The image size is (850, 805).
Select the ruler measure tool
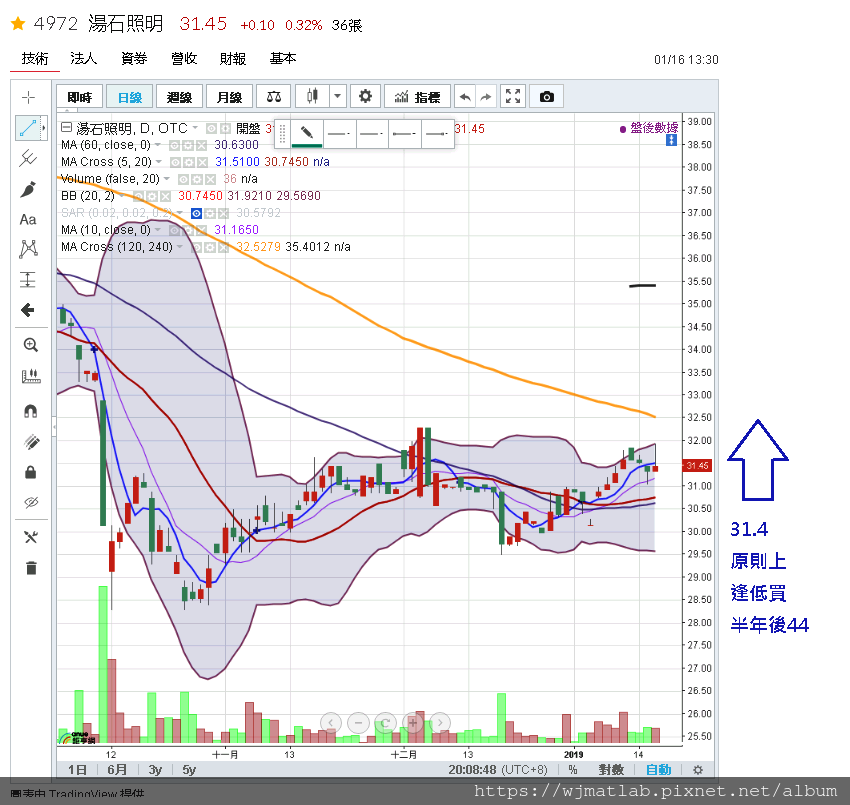[30, 376]
